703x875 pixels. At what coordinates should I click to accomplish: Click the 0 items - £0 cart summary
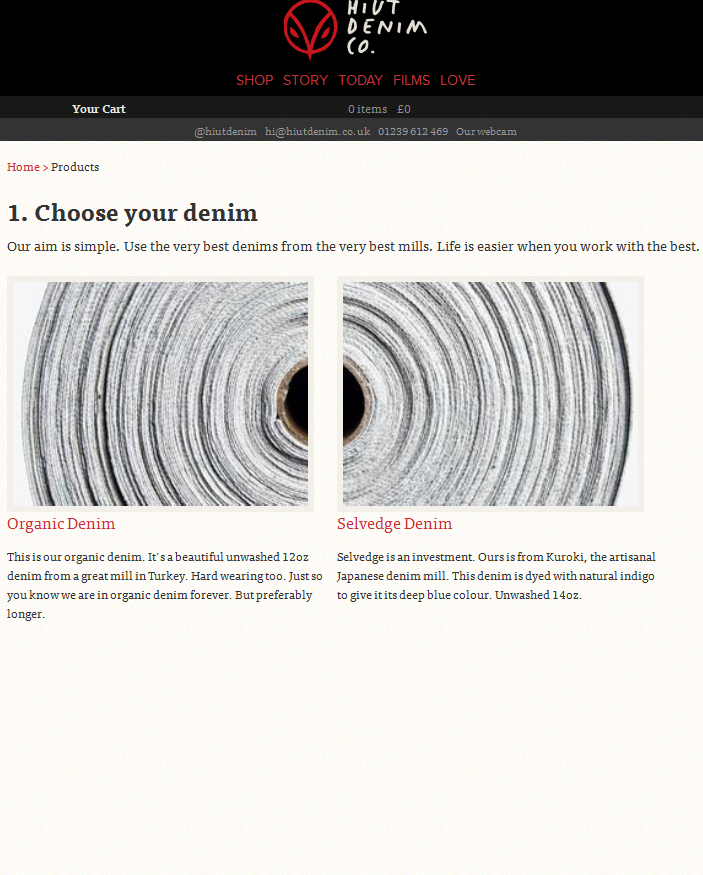[379, 109]
